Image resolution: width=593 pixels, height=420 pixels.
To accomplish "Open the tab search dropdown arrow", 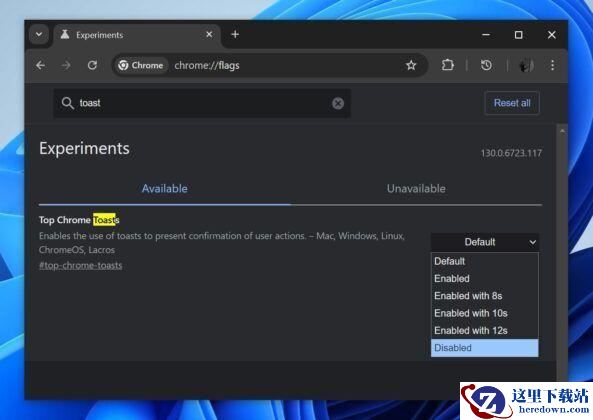I will [39, 34].
